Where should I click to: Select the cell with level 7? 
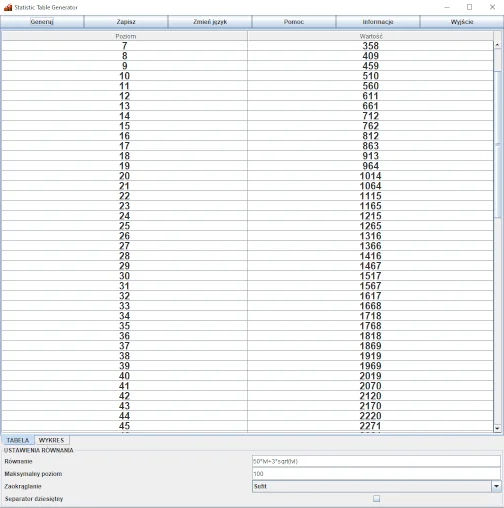(x=125, y=46)
